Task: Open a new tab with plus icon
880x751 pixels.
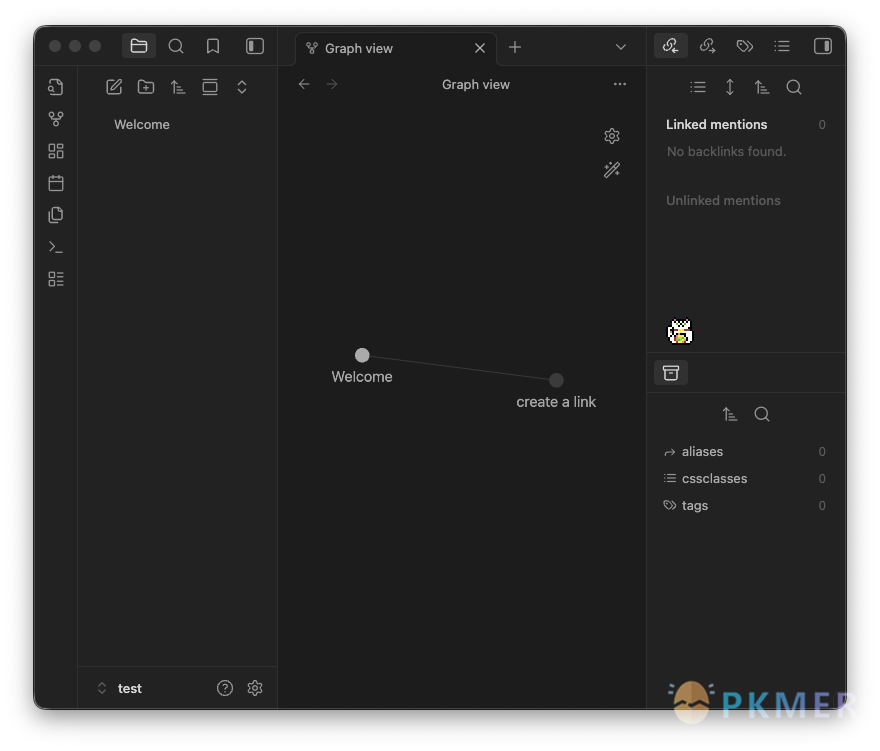Action: (515, 47)
